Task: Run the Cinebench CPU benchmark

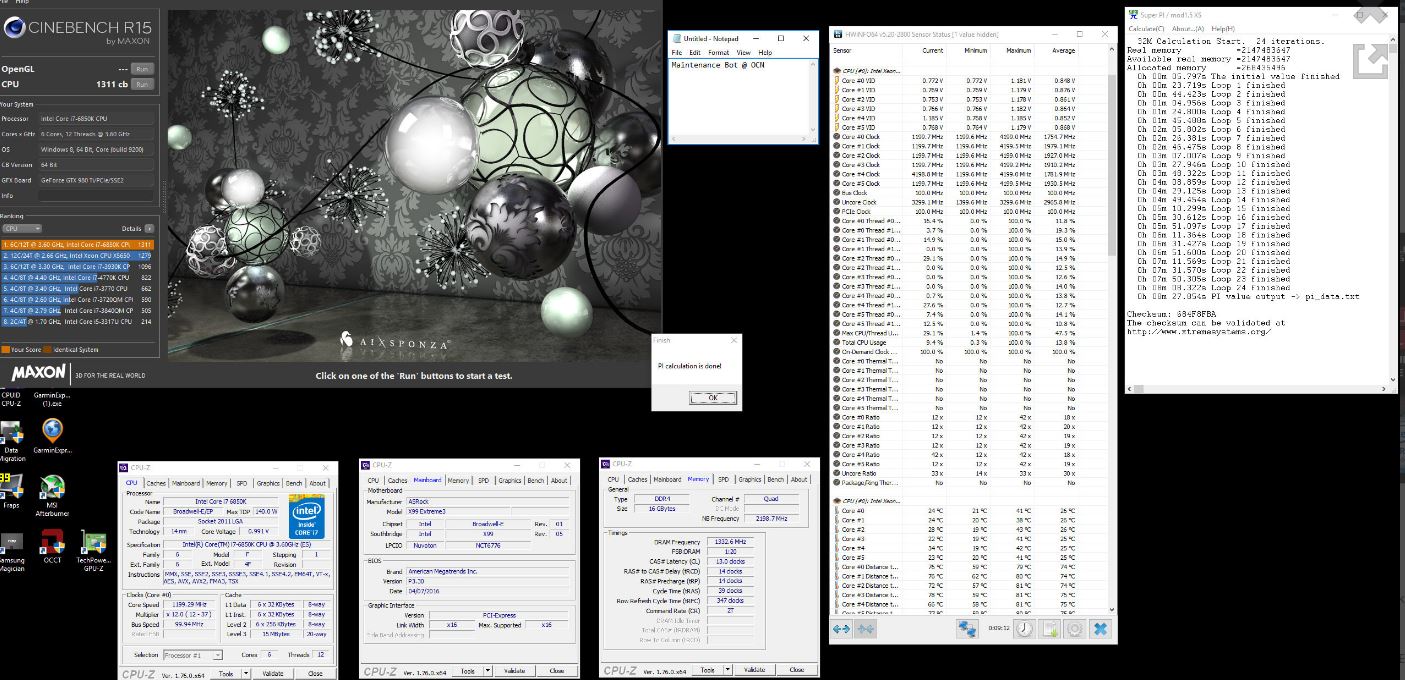Action: tap(142, 84)
